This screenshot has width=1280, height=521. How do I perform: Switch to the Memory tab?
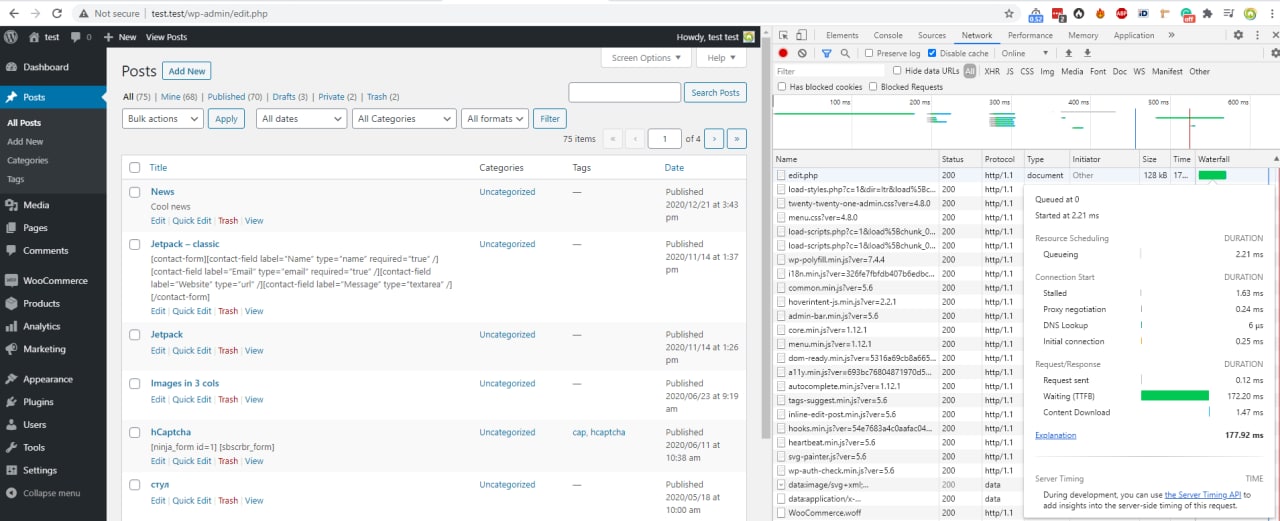point(1083,35)
